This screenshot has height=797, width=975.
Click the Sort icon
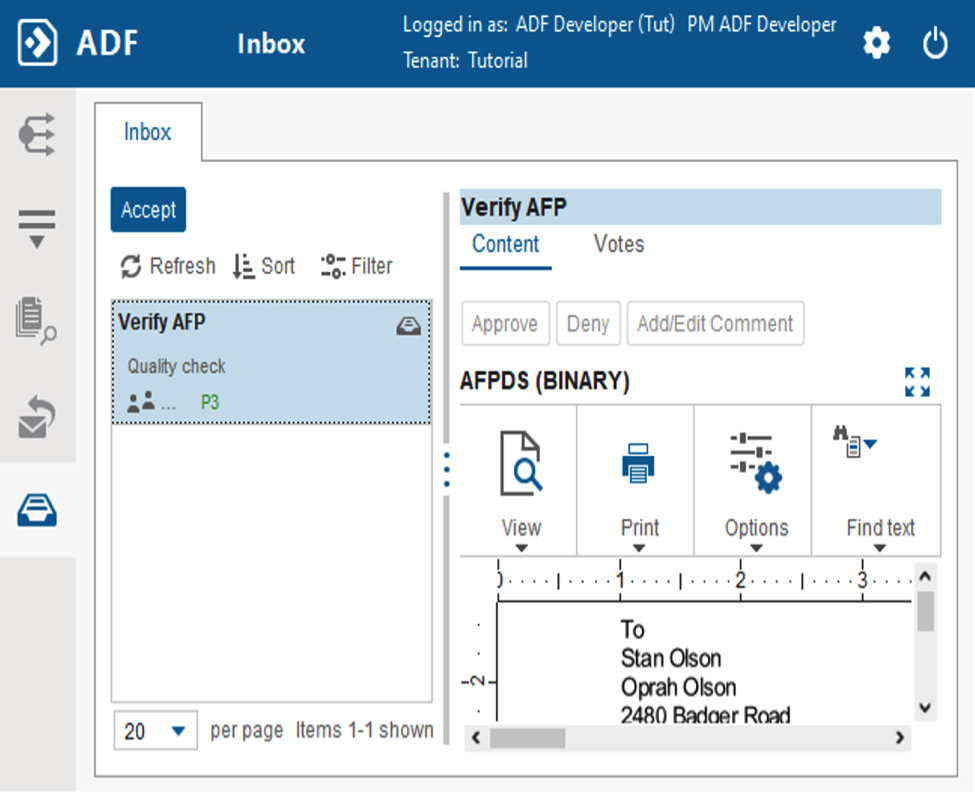point(244,267)
